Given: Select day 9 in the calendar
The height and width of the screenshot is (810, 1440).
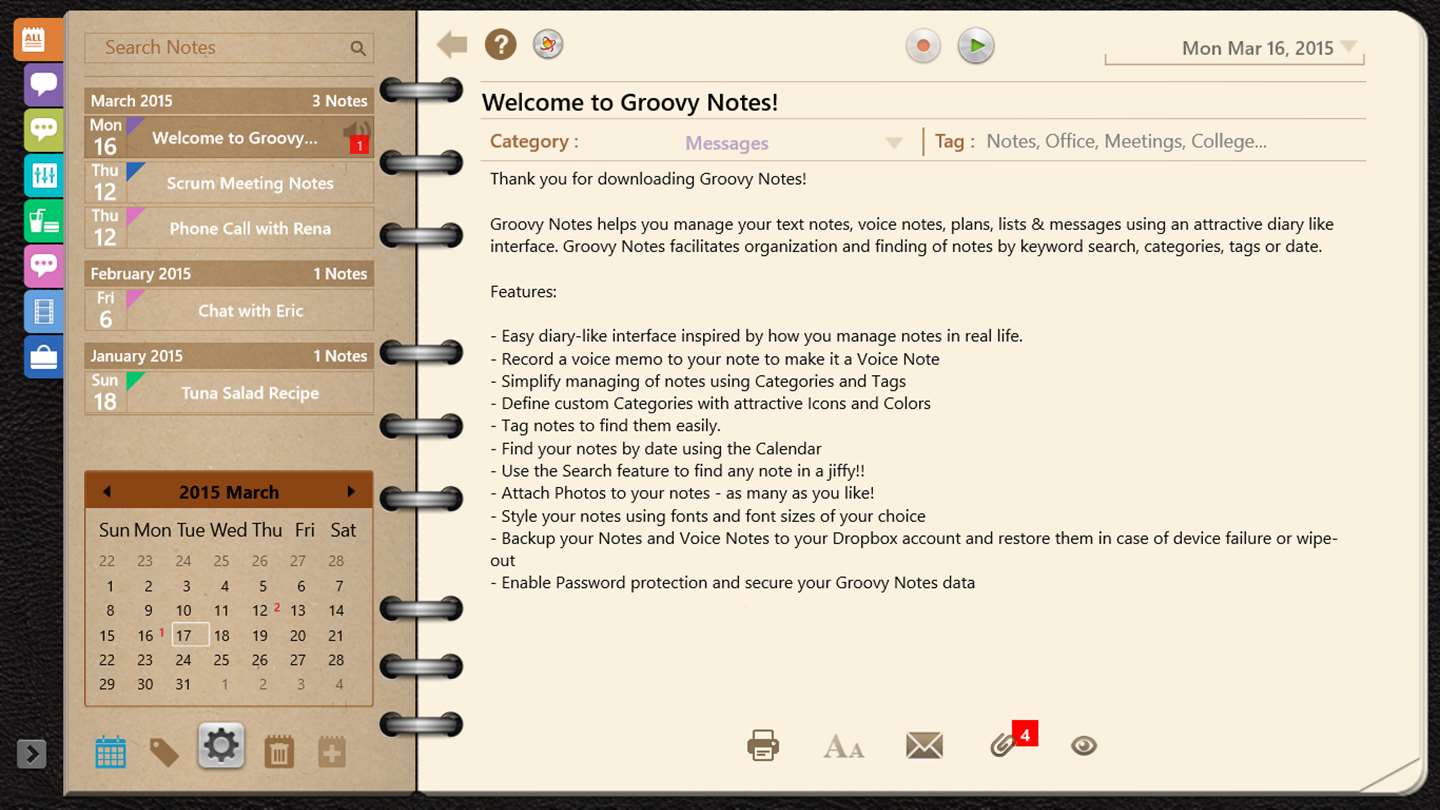Looking at the screenshot, I should pos(148,611).
